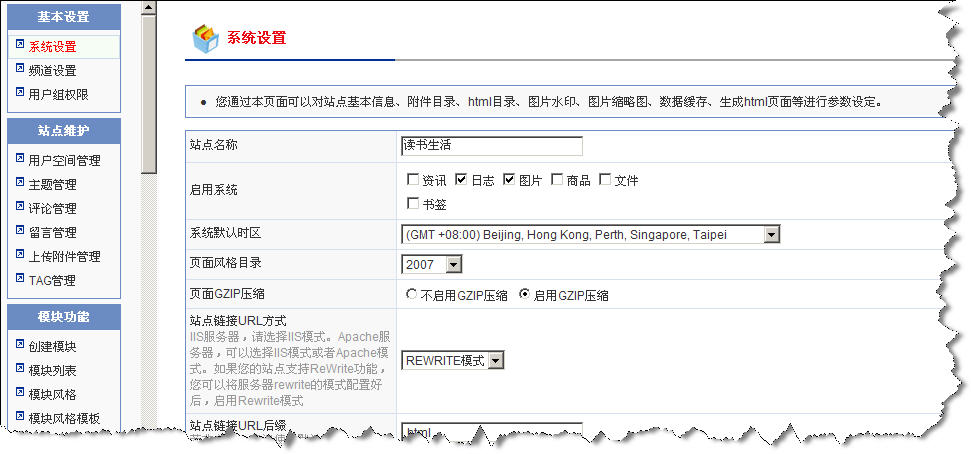Open the REWRITE模式 URL mode dropdown
The height and width of the screenshot is (454, 971).
coord(495,361)
